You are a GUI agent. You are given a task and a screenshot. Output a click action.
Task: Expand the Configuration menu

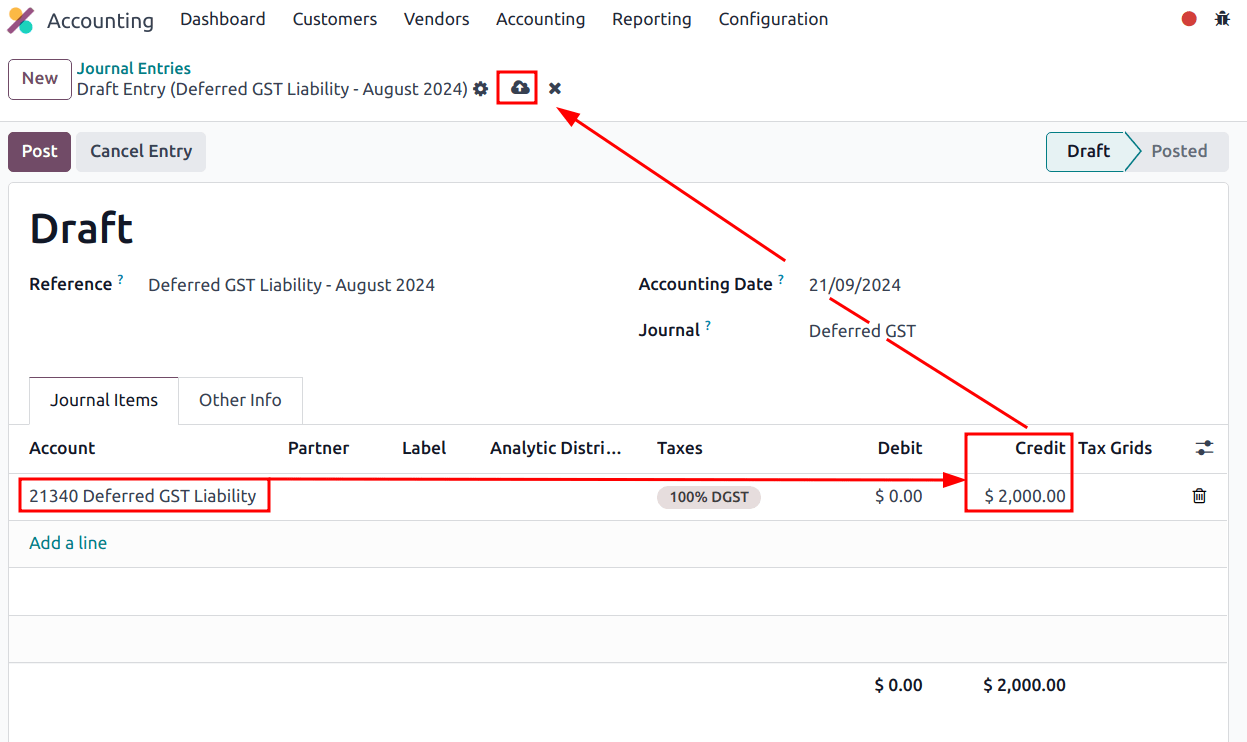point(772,19)
